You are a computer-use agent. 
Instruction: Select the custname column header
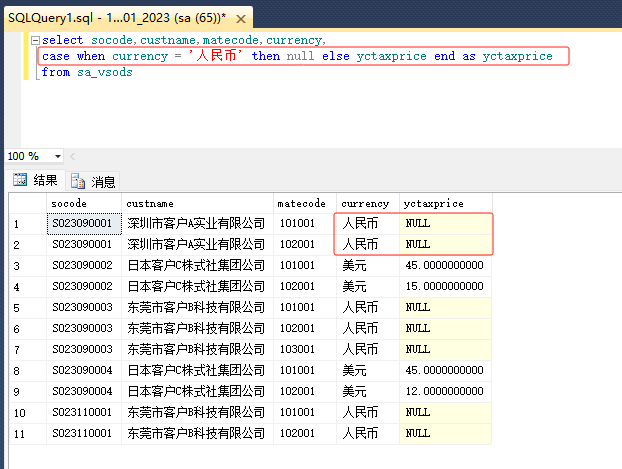click(x=197, y=203)
